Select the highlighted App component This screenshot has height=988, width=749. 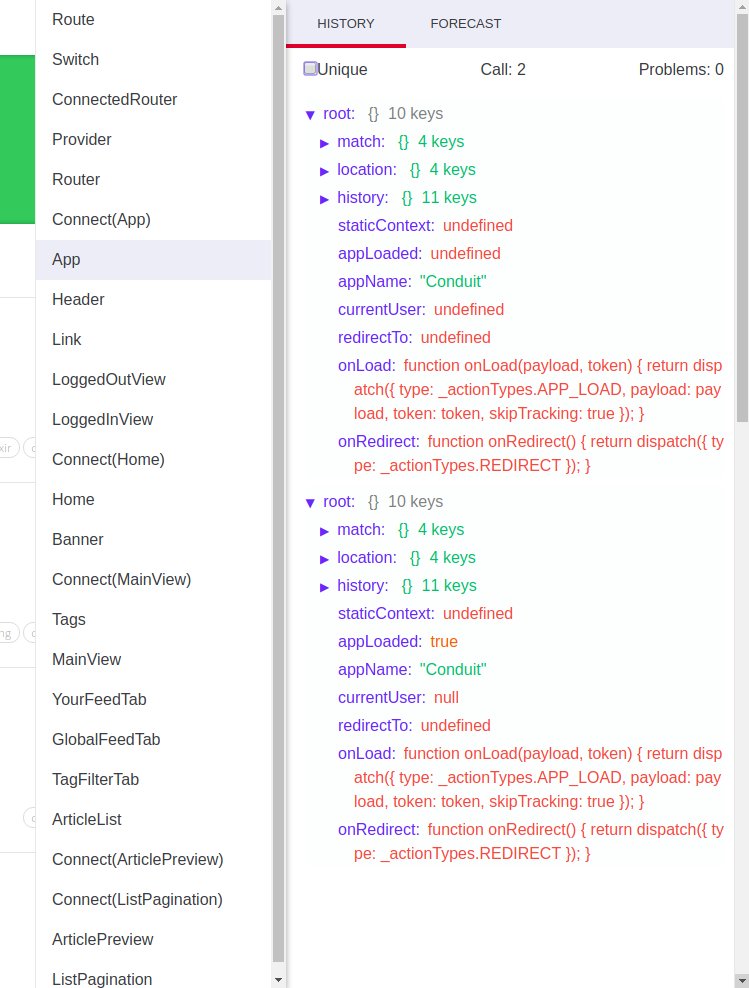154,260
